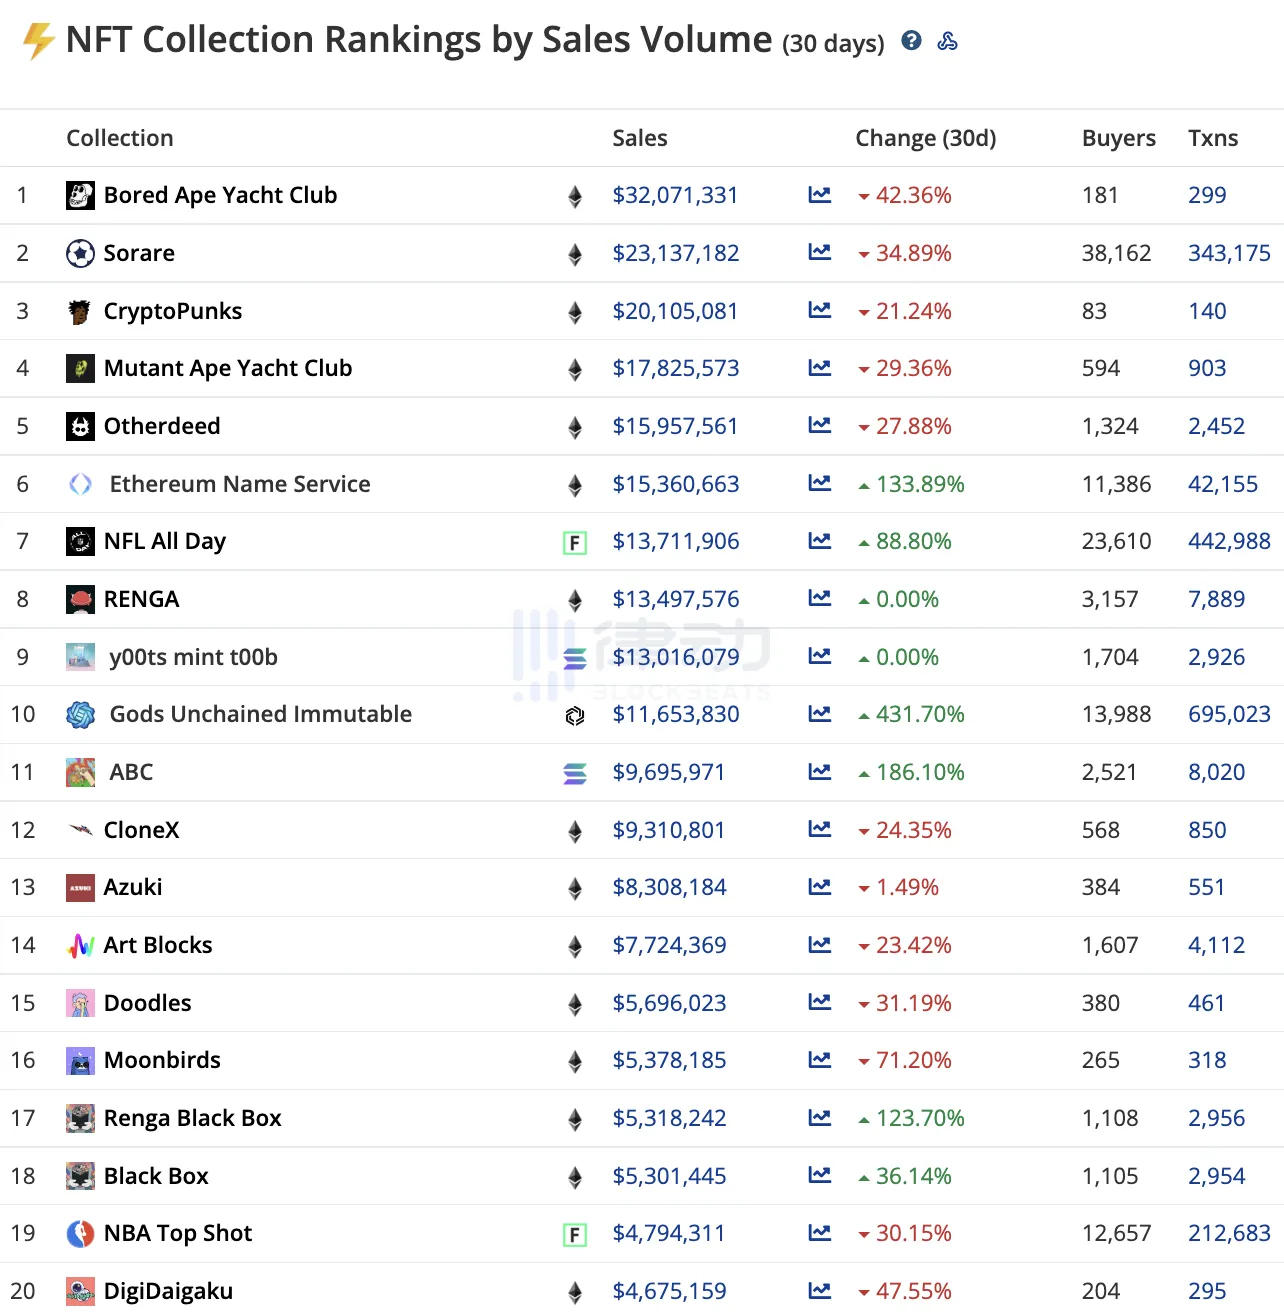Click the Art Blocks logo thumbnail
The height and width of the screenshot is (1312, 1284).
[80, 945]
